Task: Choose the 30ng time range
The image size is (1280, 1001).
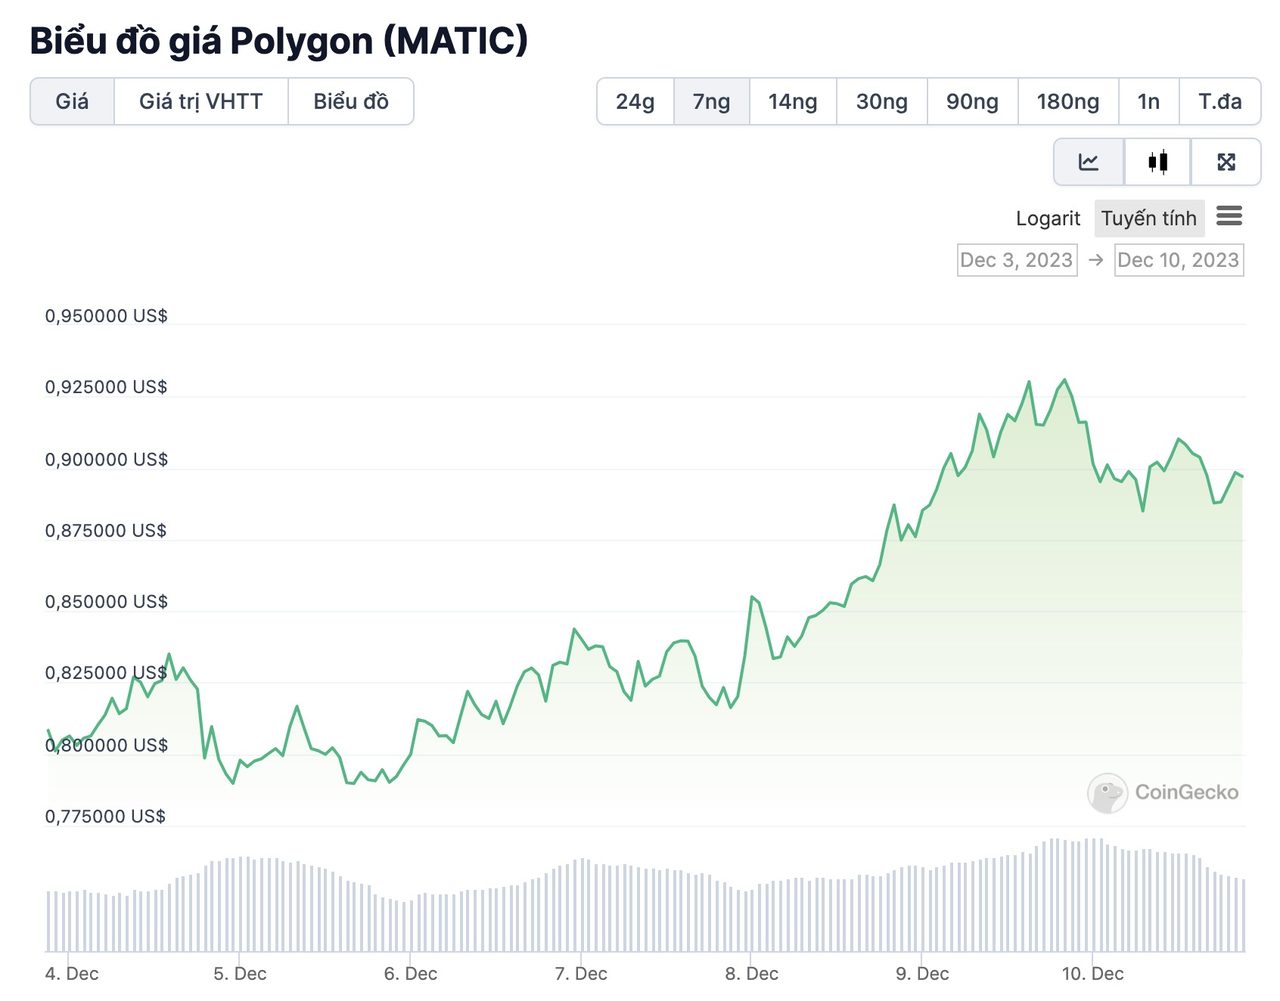Action: coord(882,101)
